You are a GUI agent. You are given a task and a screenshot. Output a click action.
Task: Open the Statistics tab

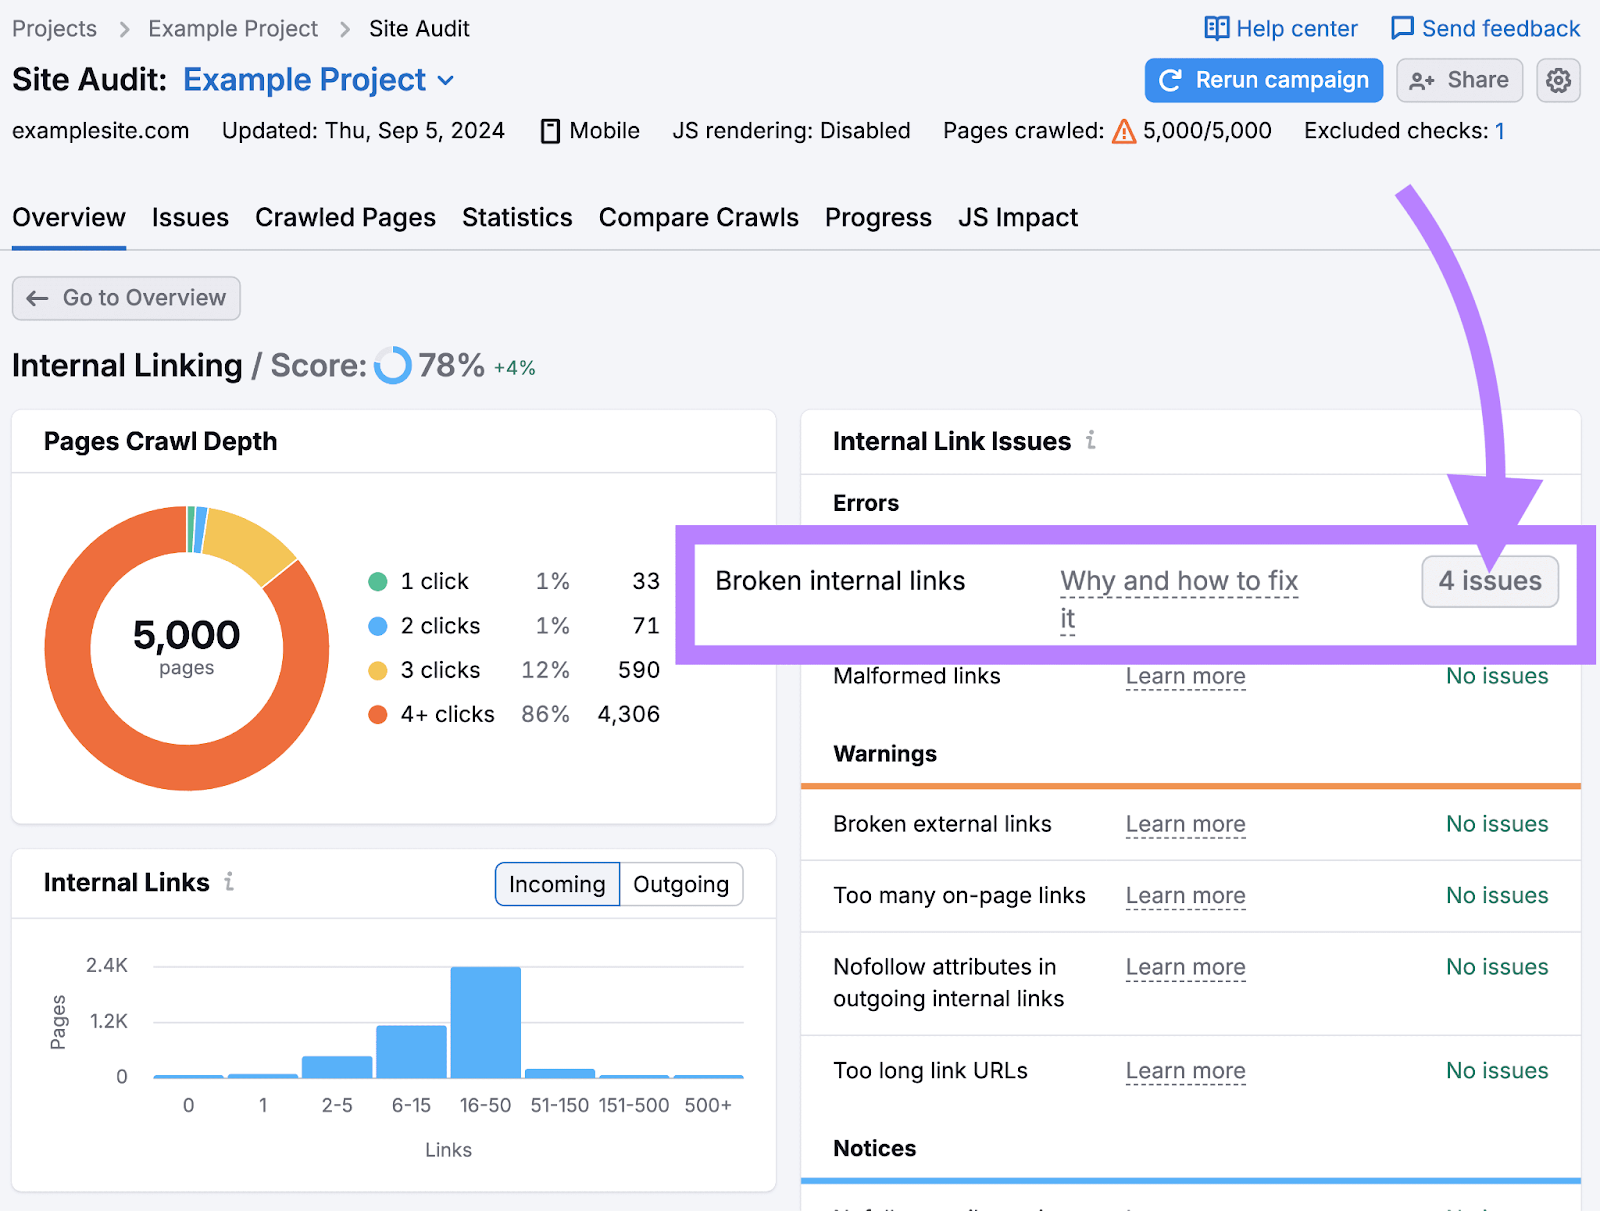tap(517, 218)
